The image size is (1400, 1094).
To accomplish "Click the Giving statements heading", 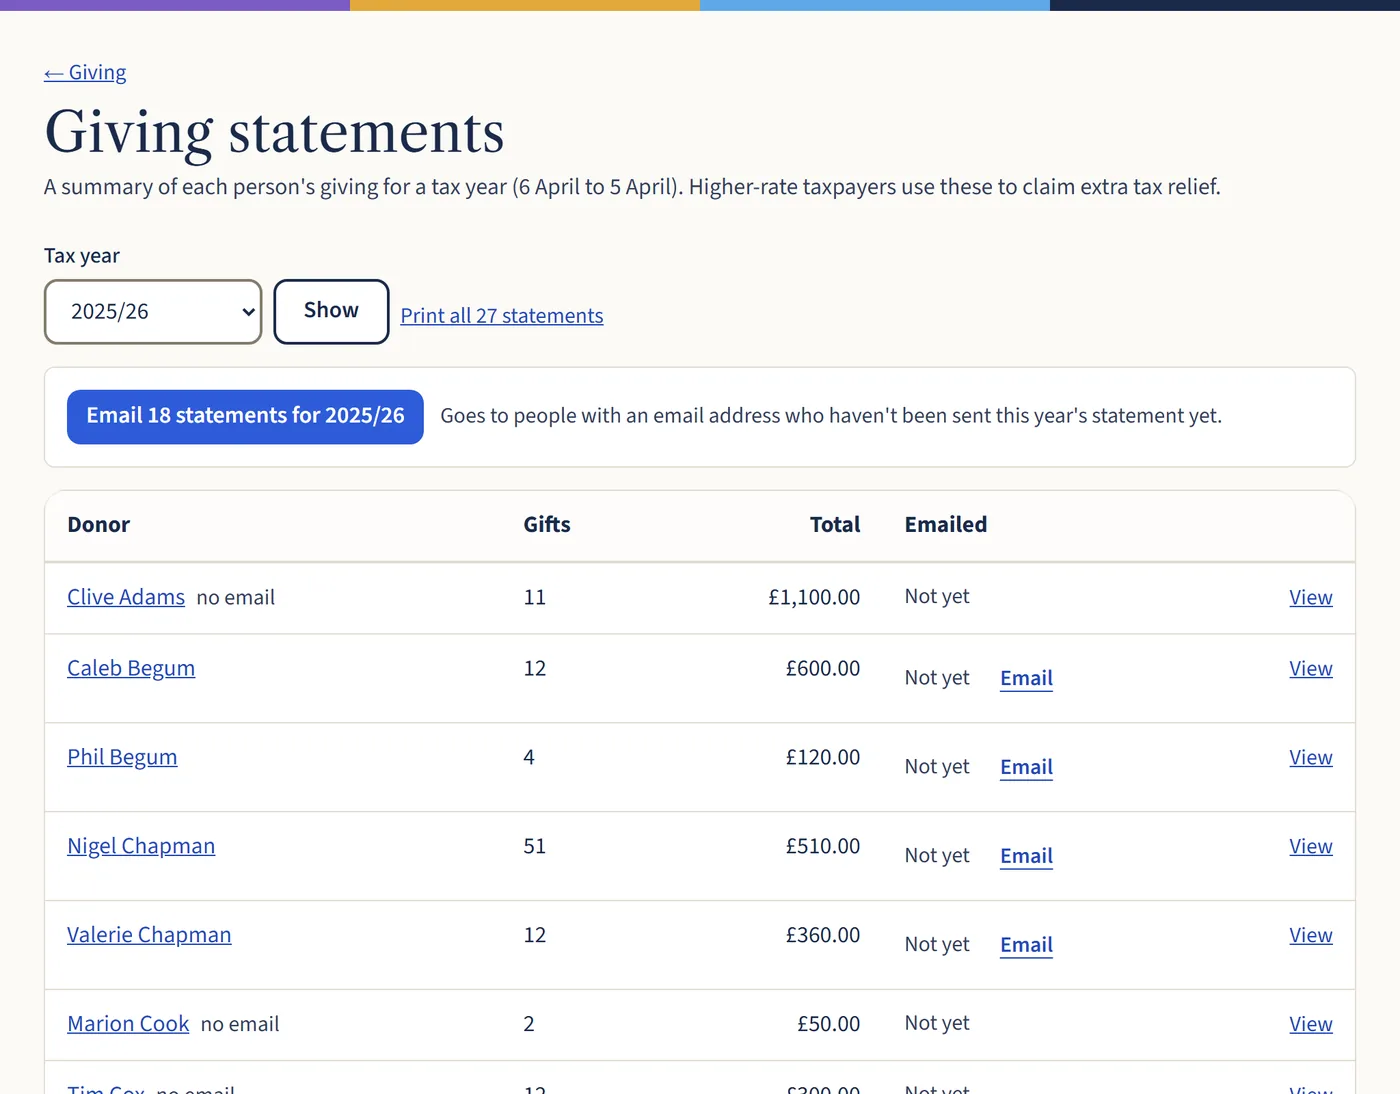I will 275,132.
